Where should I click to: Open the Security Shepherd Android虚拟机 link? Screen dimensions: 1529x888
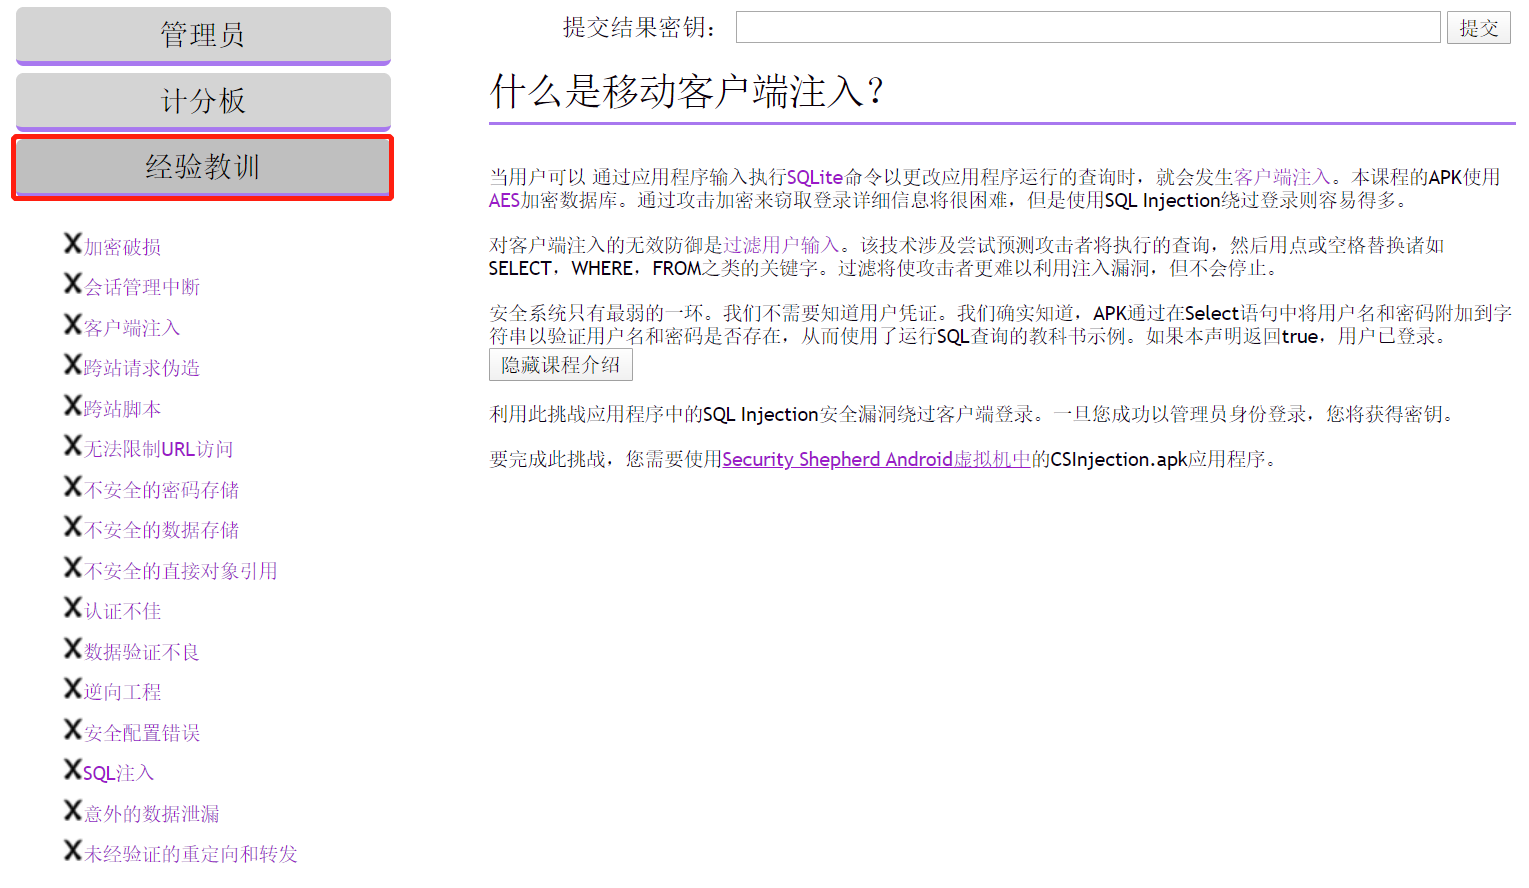875,459
